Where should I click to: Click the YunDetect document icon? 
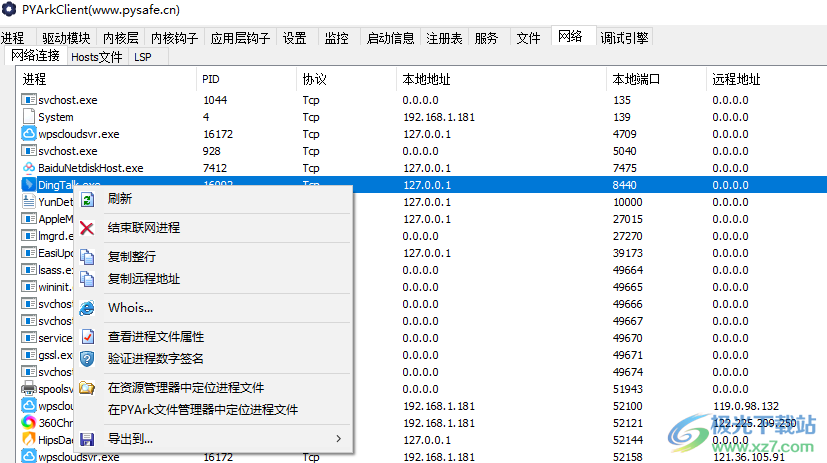(x=28, y=201)
